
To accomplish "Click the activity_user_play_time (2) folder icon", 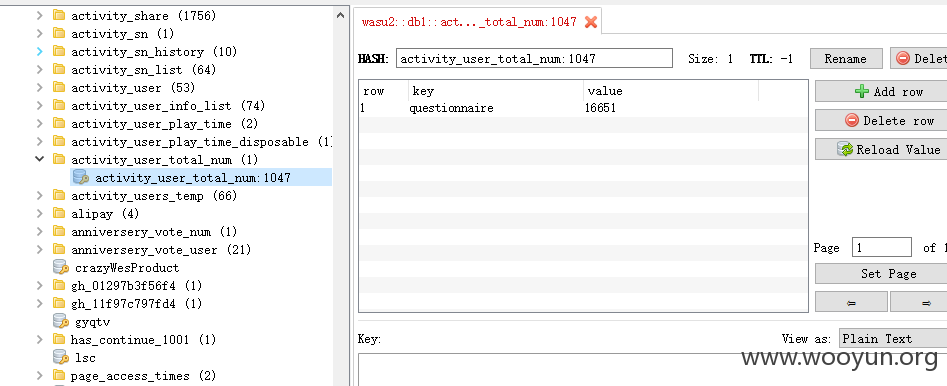I will [x=59, y=123].
